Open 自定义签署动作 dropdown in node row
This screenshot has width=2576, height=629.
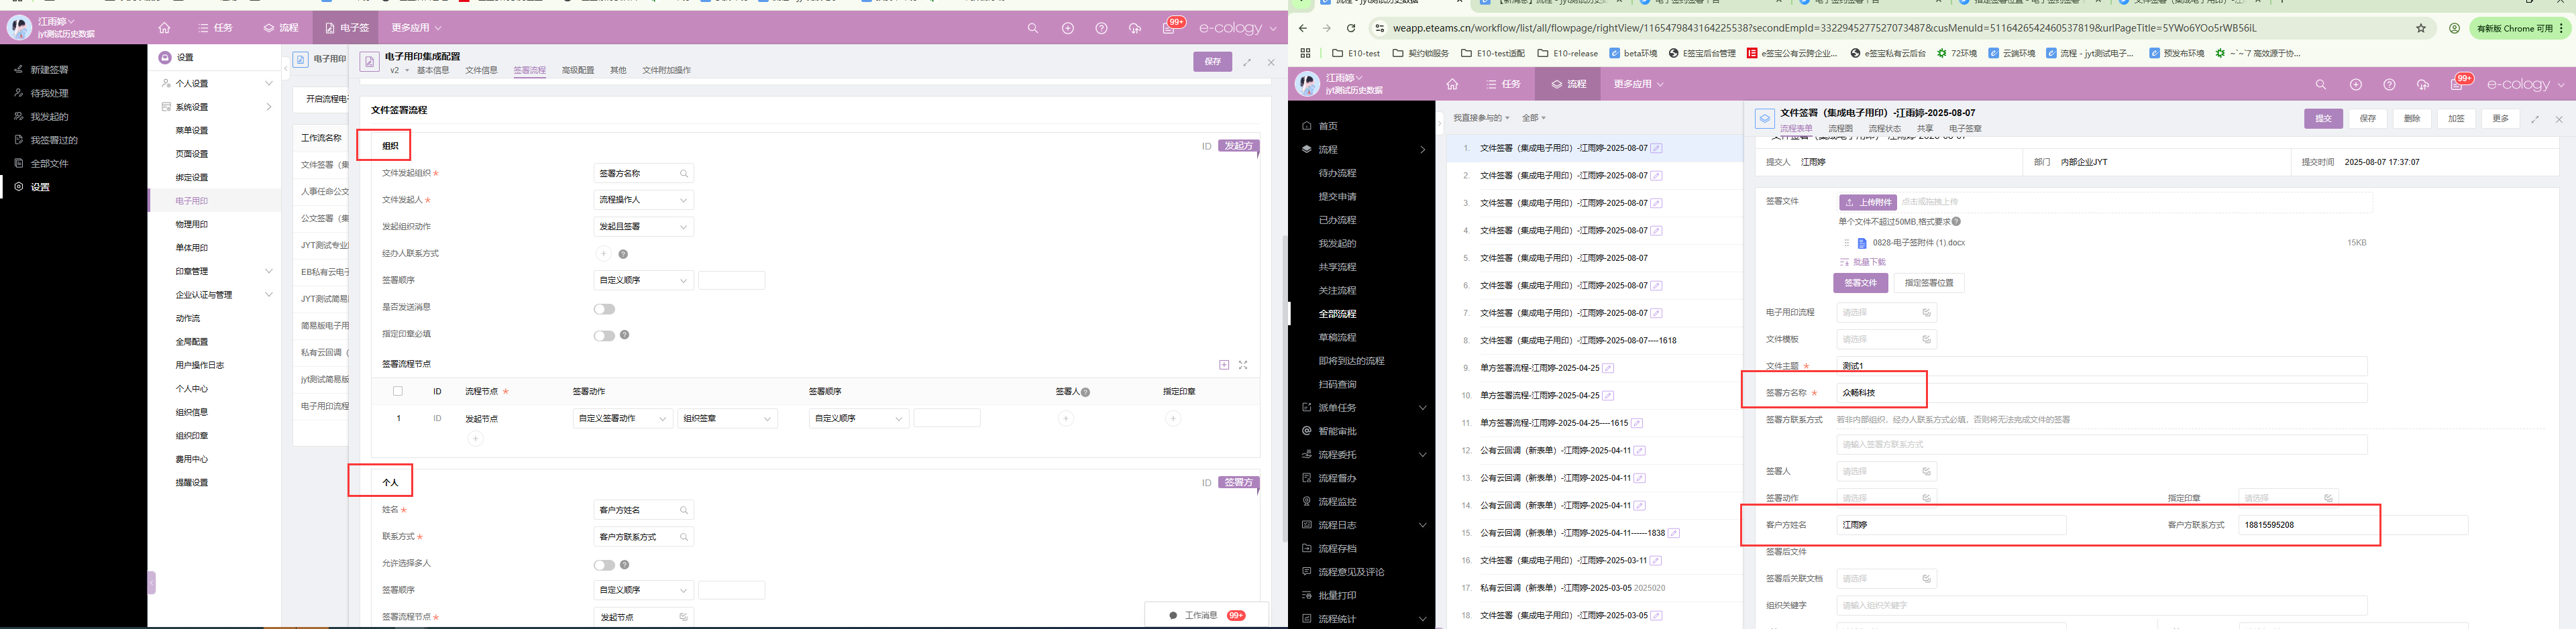(x=623, y=419)
